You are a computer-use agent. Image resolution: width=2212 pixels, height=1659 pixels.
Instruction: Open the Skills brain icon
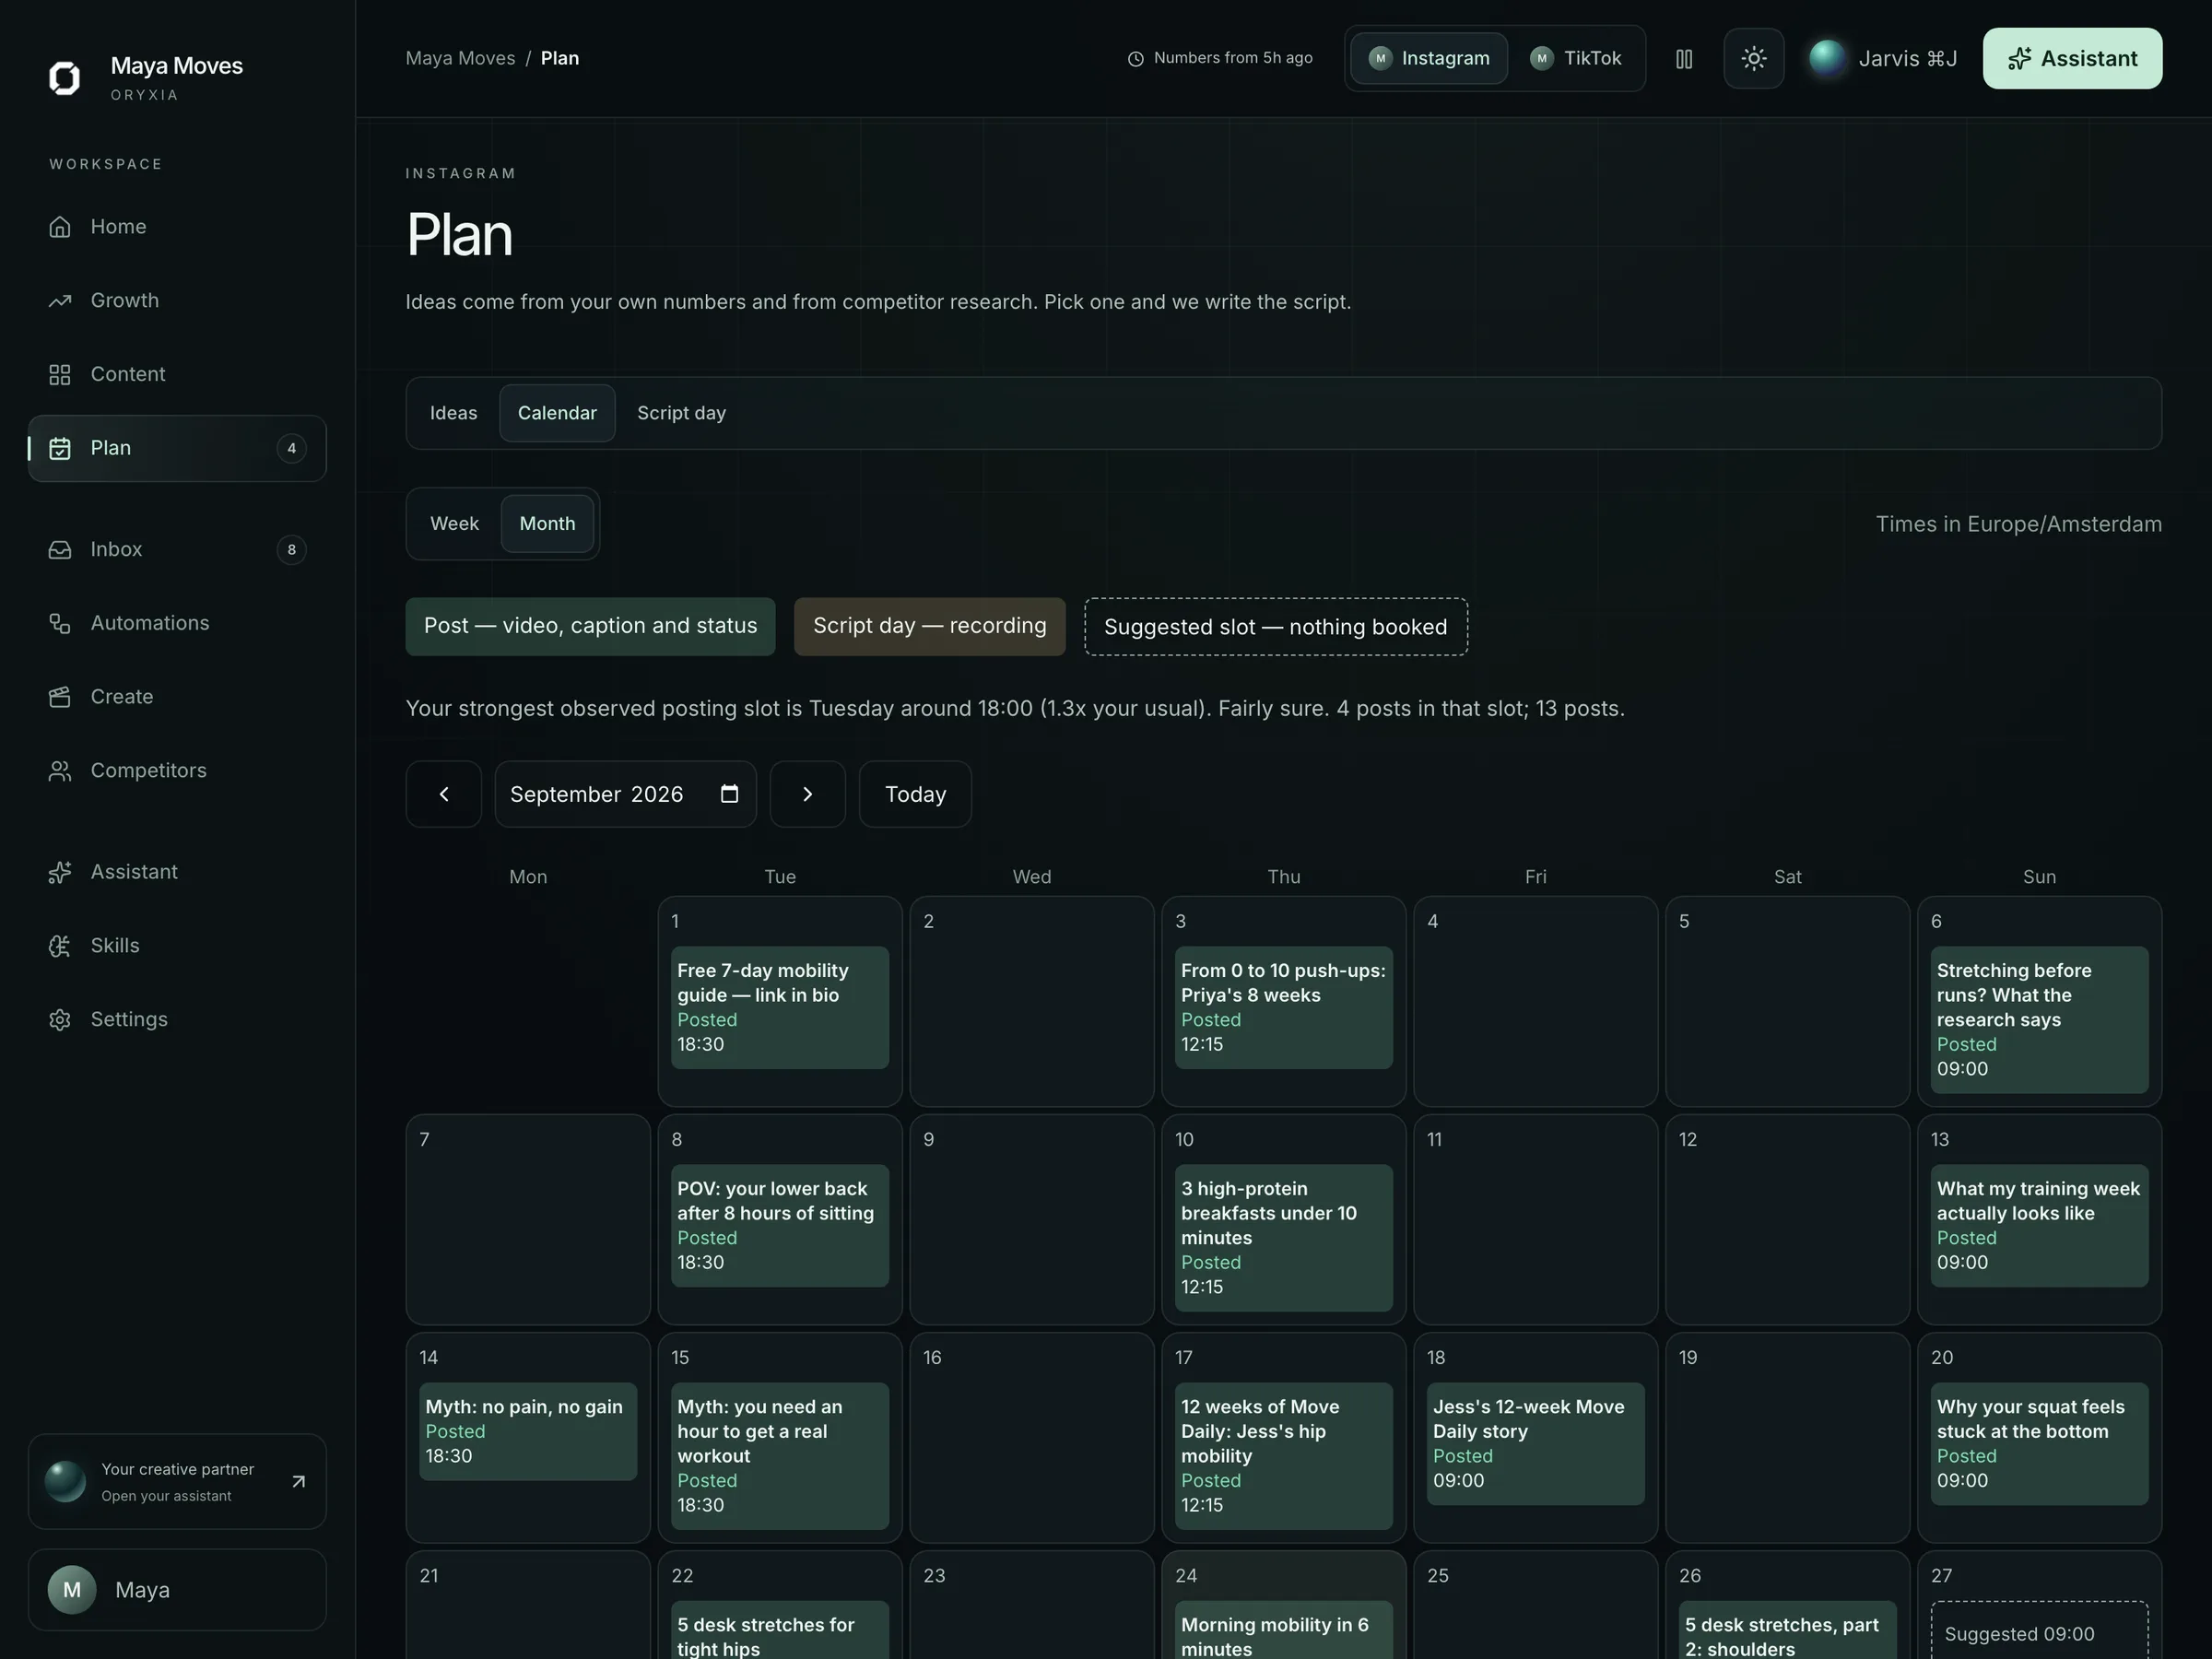pos(60,946)
